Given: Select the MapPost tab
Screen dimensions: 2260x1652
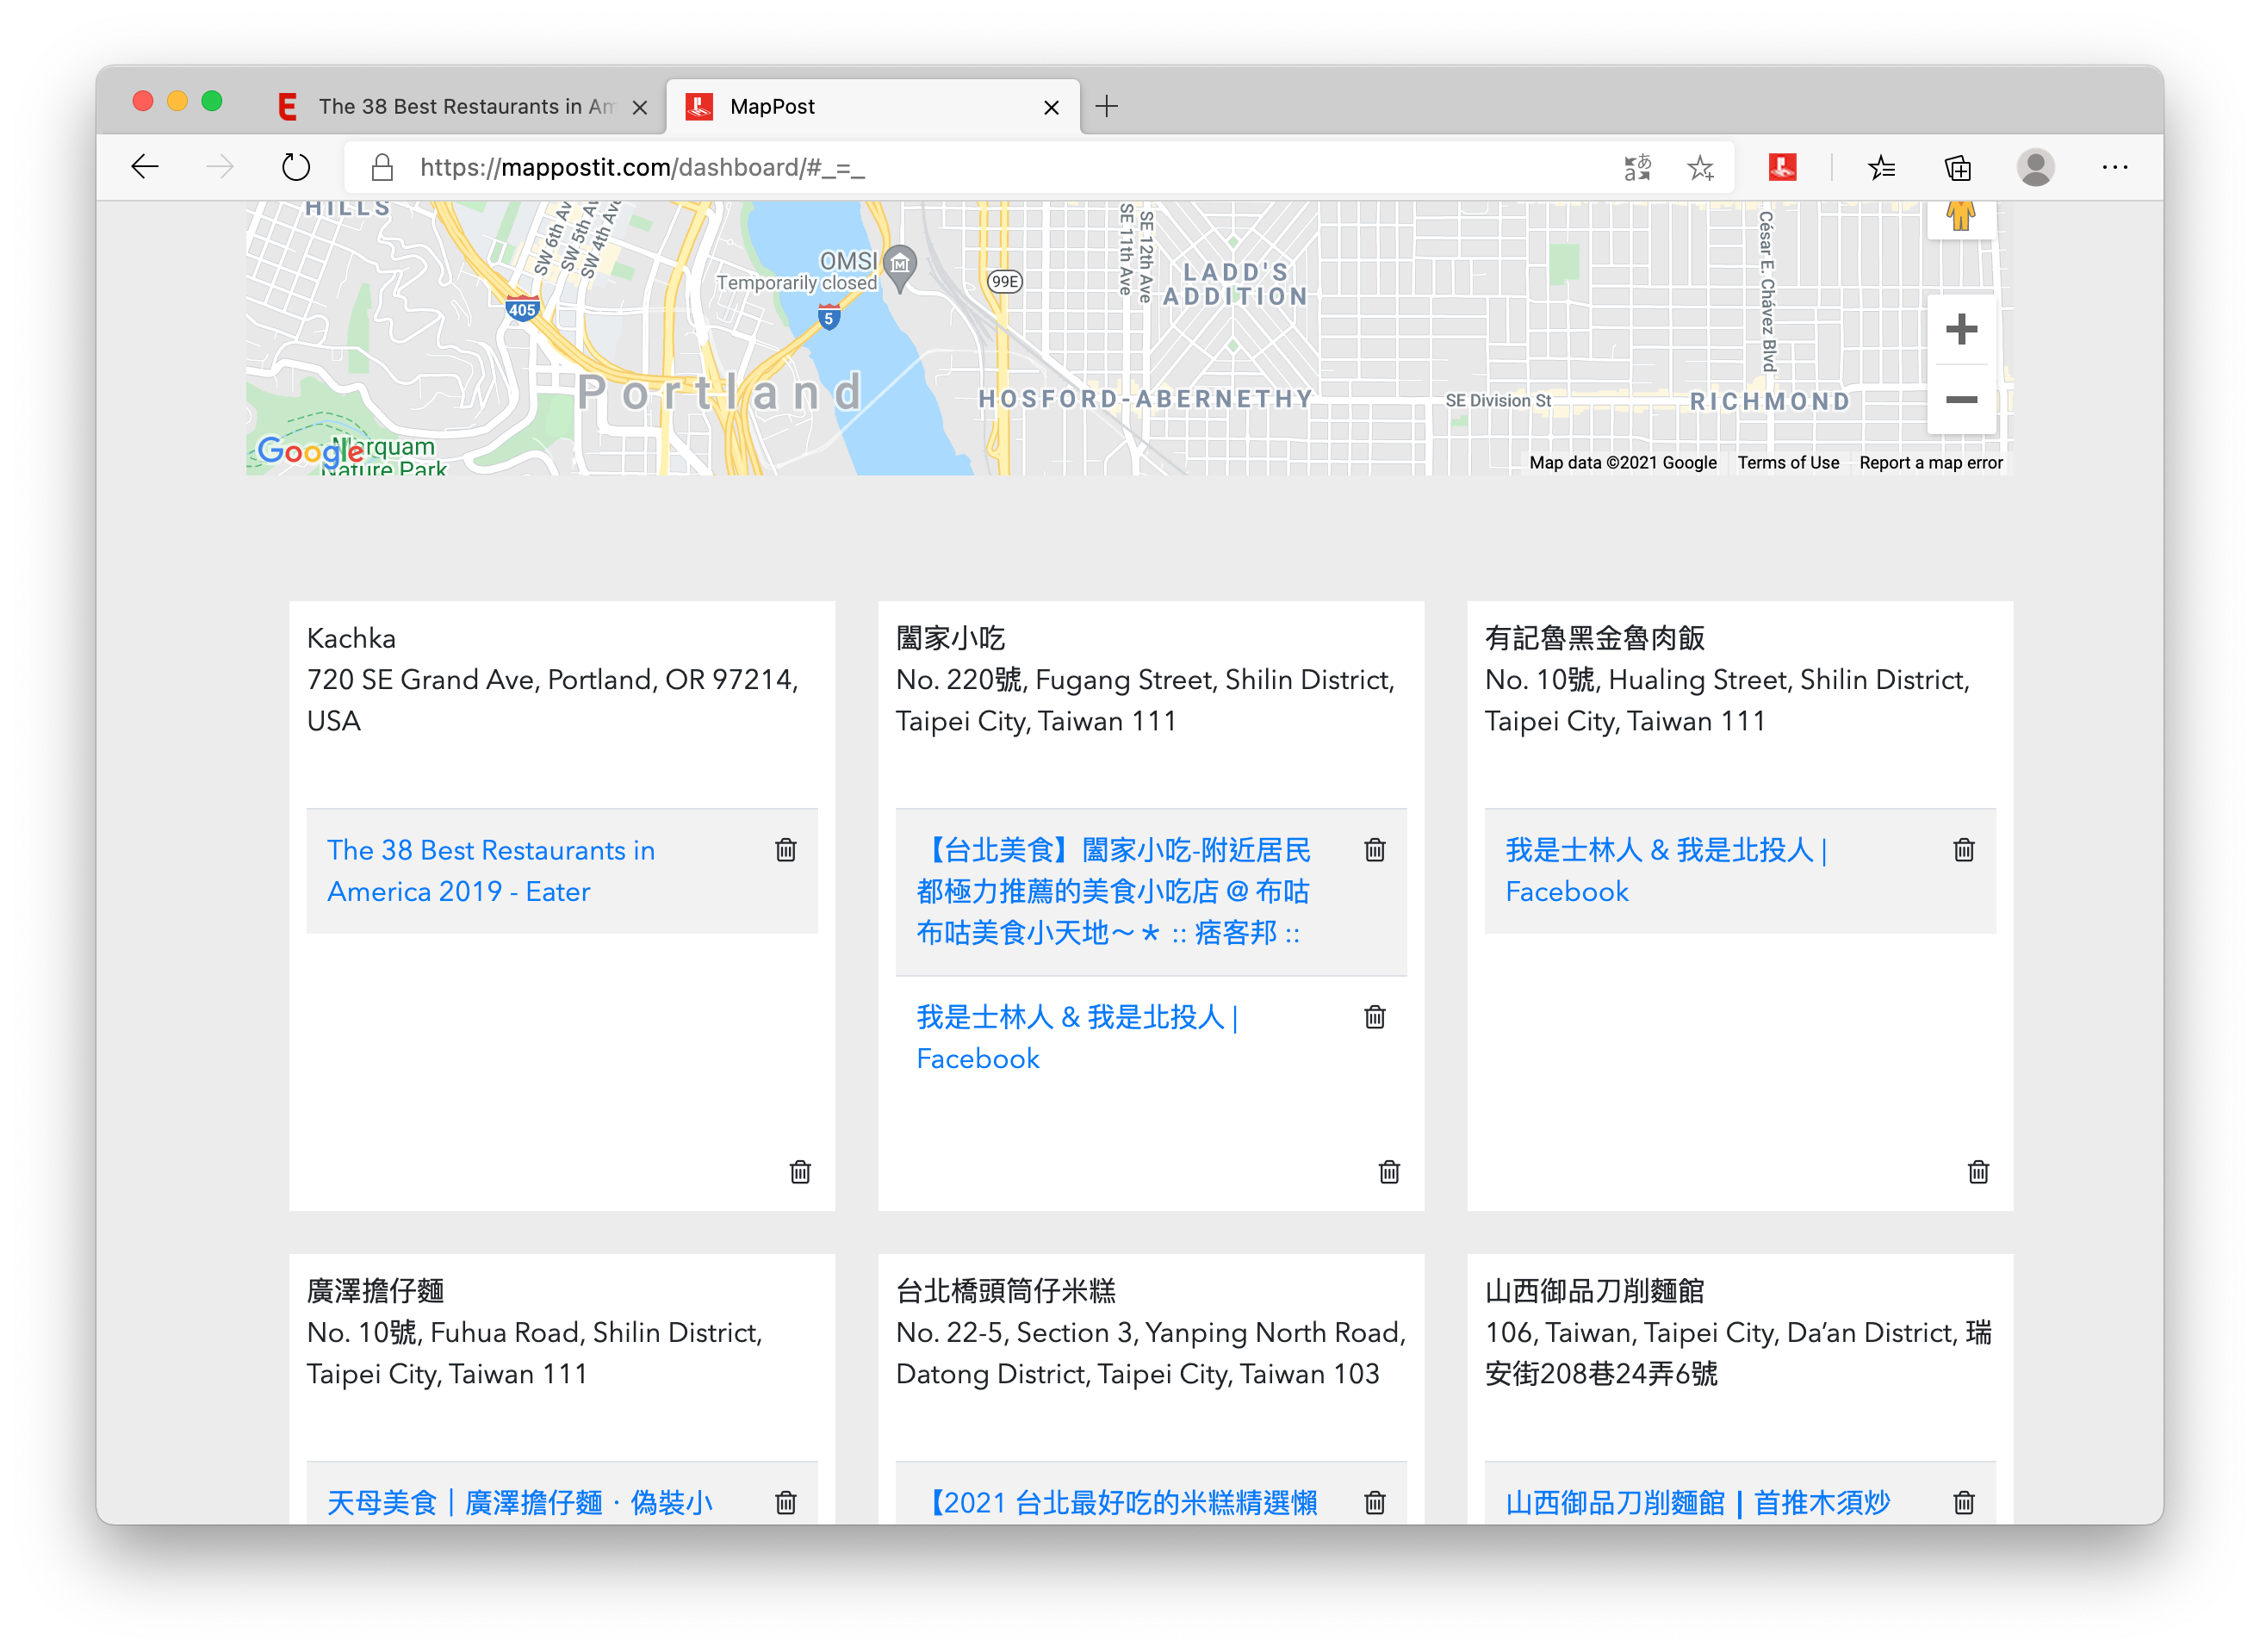Looking at the screenshot, I should pos(872,106).
